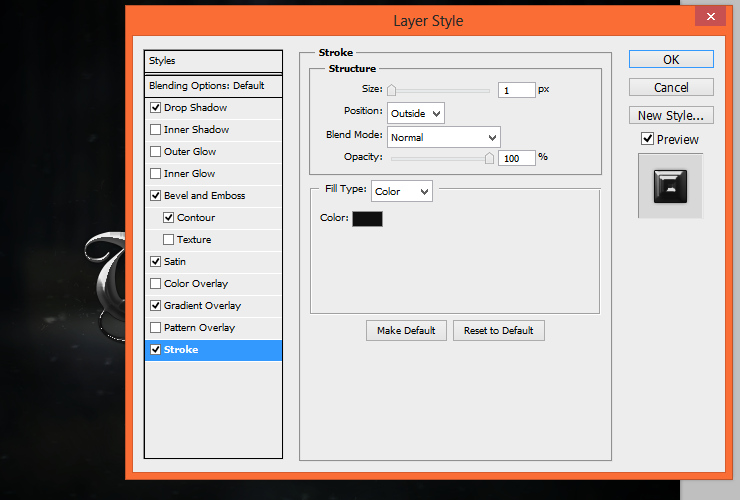Select Blending Options: Default entry
740x500 pixels.
coord(213,85)
